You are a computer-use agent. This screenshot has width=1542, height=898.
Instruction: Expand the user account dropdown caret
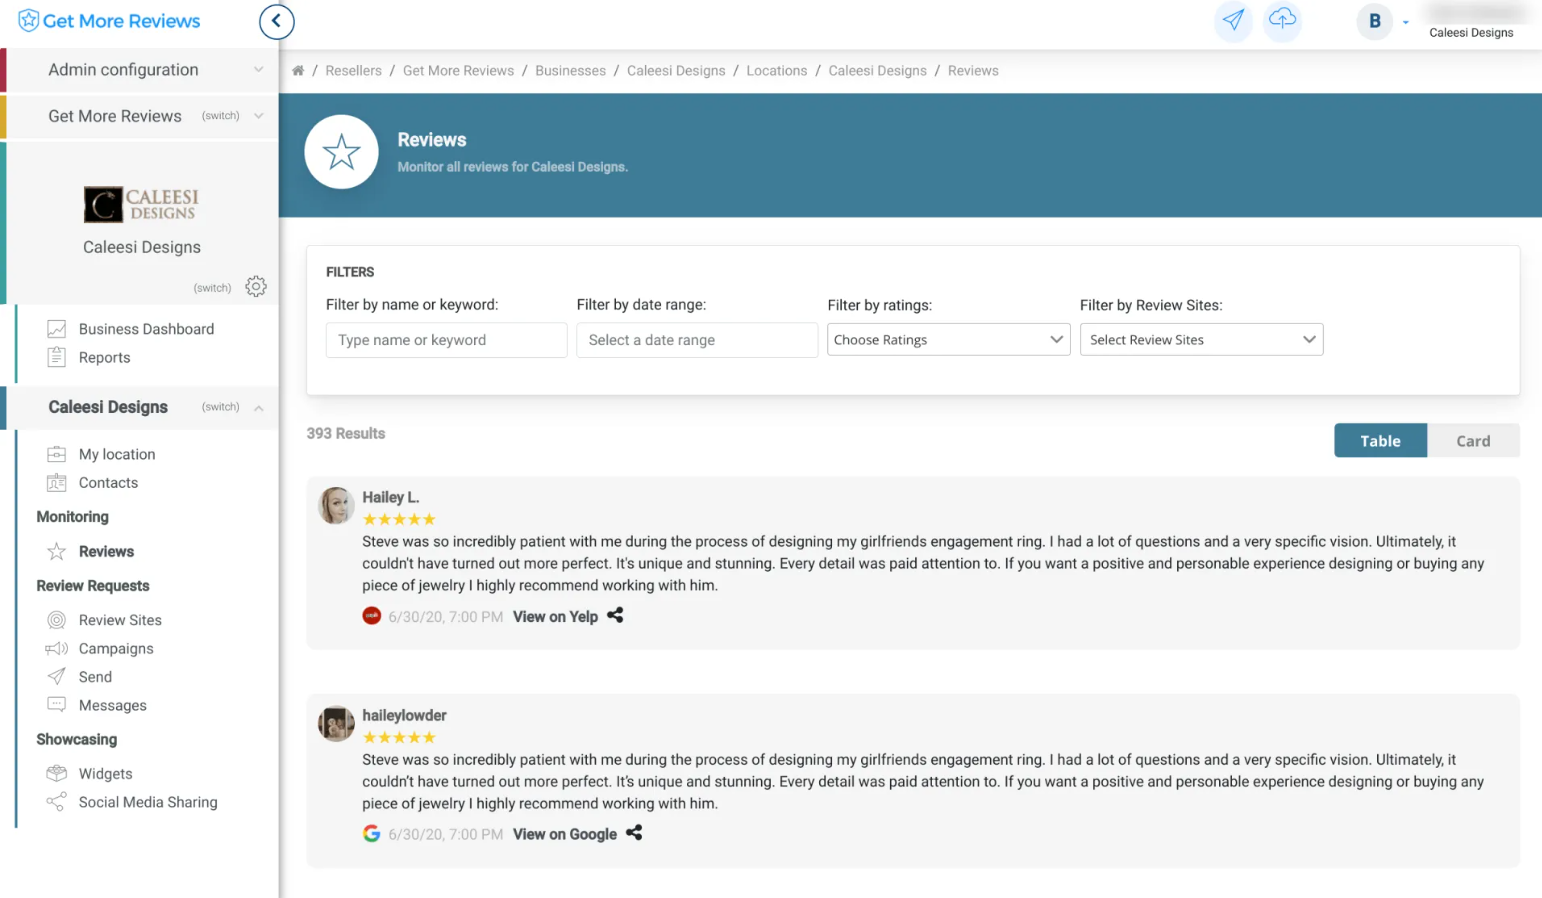(x=1405, y=23)
